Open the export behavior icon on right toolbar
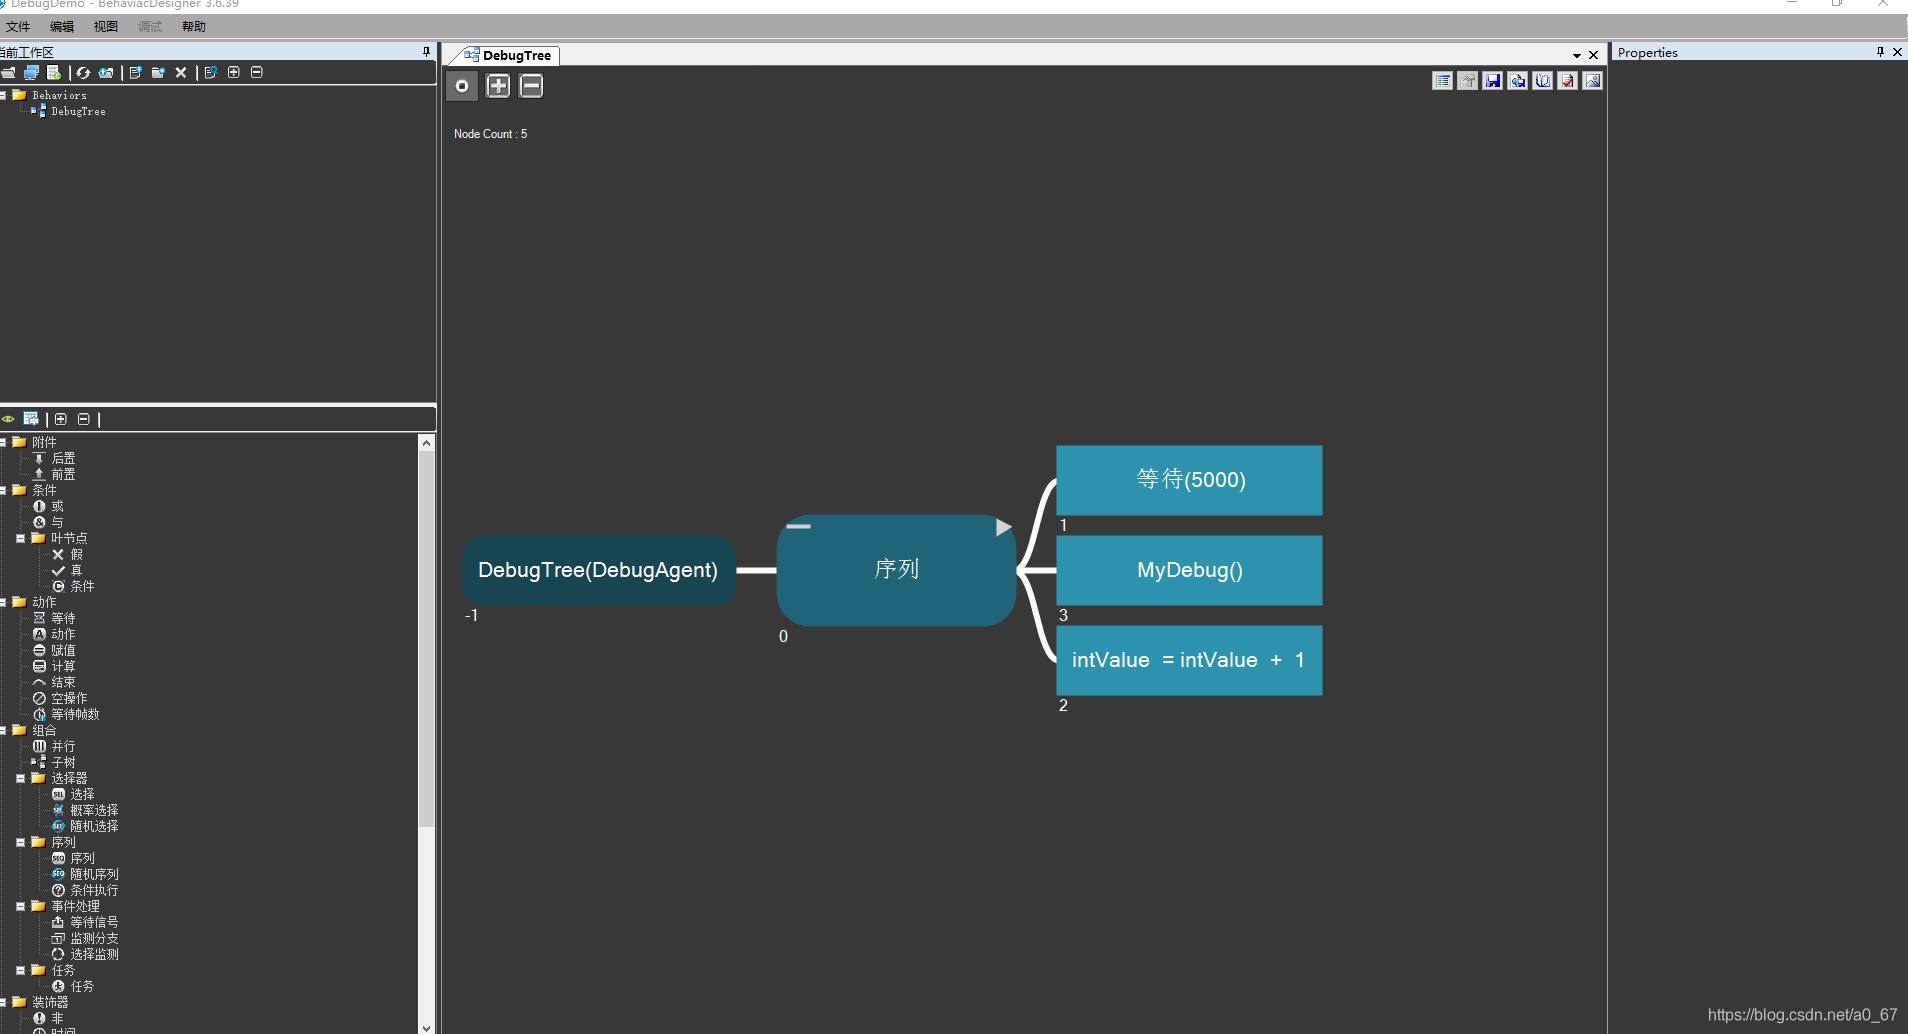 [1518, 81]
